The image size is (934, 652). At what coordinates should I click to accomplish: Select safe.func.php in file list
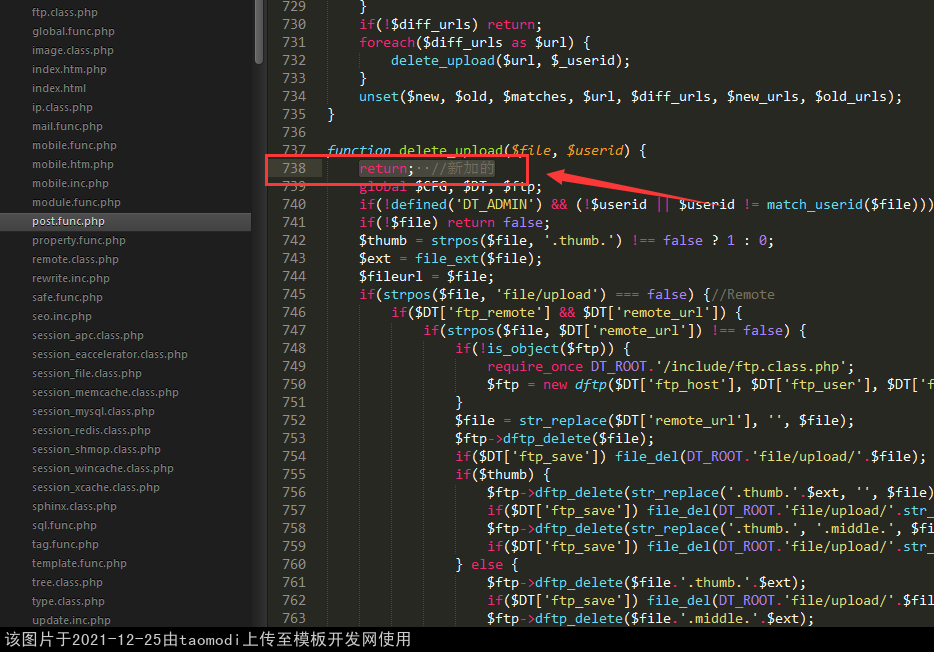[67, 298]
